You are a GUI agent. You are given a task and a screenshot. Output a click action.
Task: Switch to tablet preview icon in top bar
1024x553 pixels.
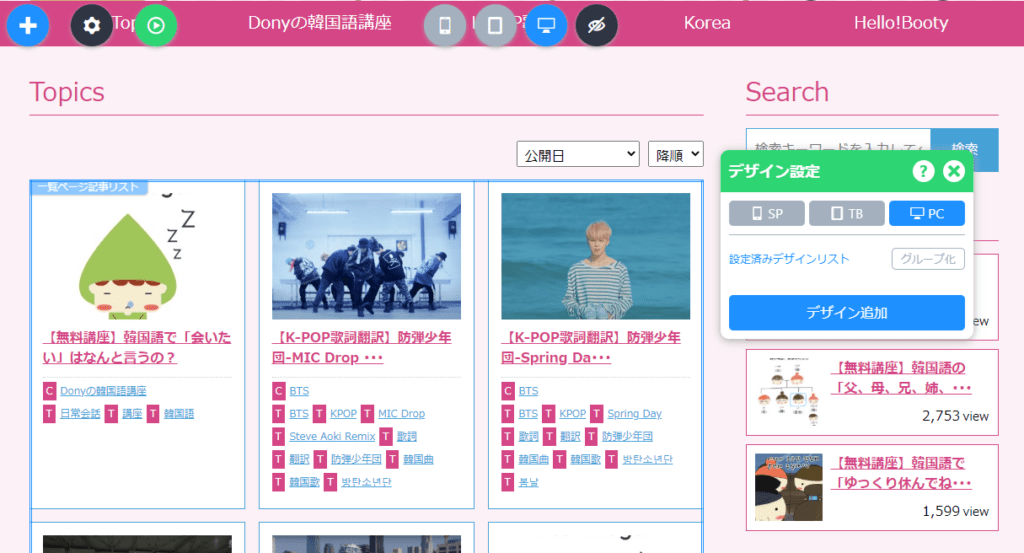tap(495, 25)
